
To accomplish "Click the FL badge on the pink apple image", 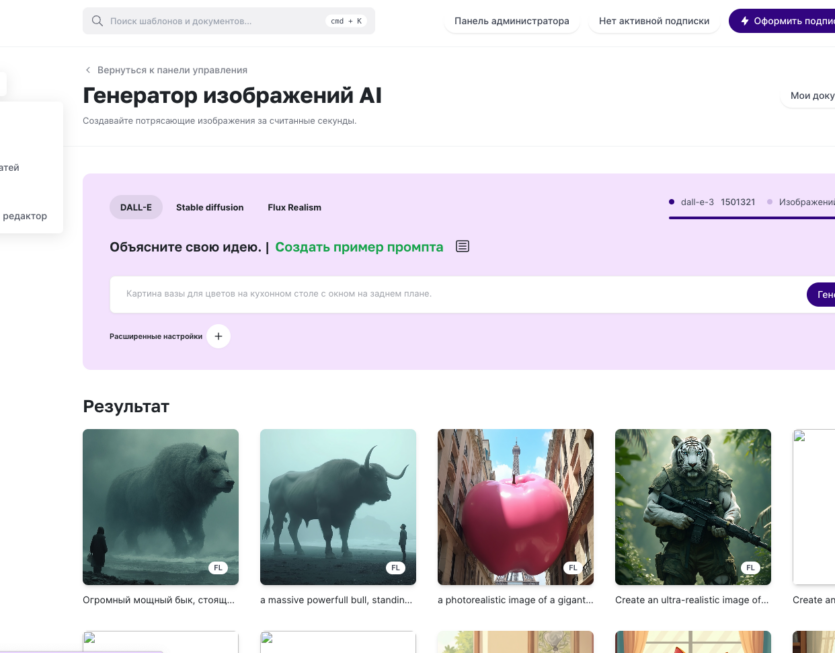I will (571, 566).
